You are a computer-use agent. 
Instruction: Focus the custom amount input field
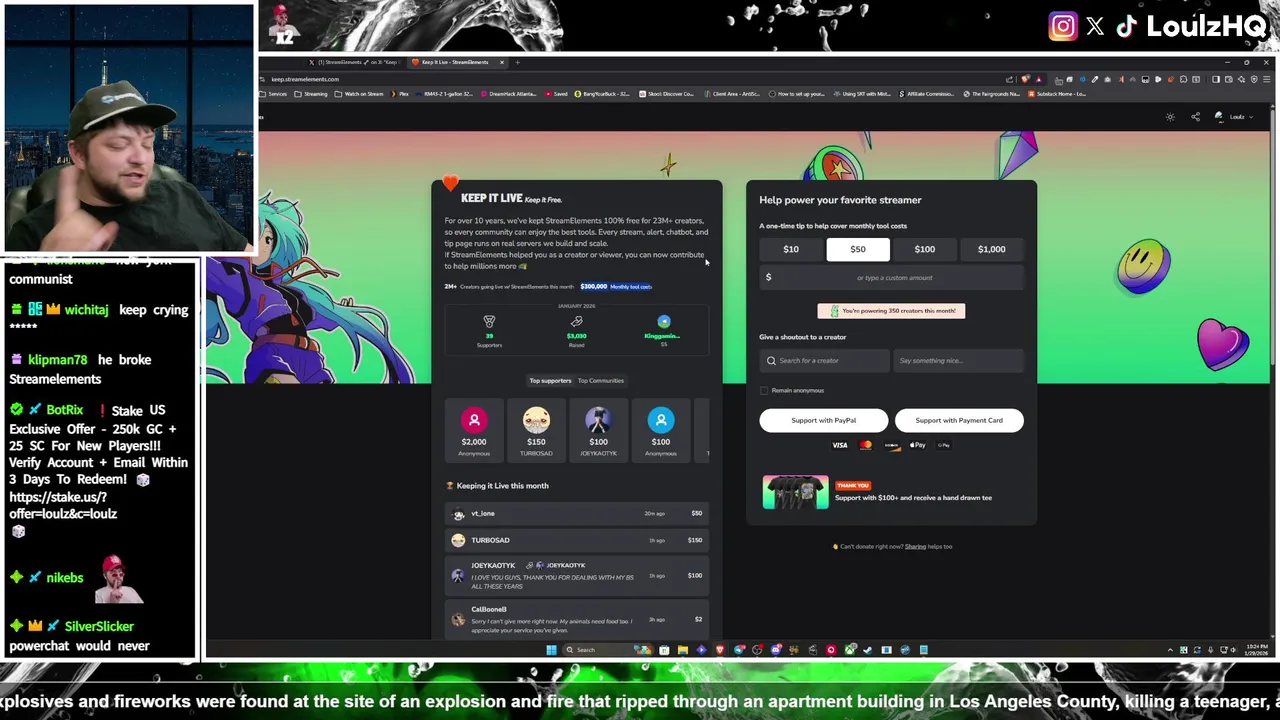[x=892, y=277]
